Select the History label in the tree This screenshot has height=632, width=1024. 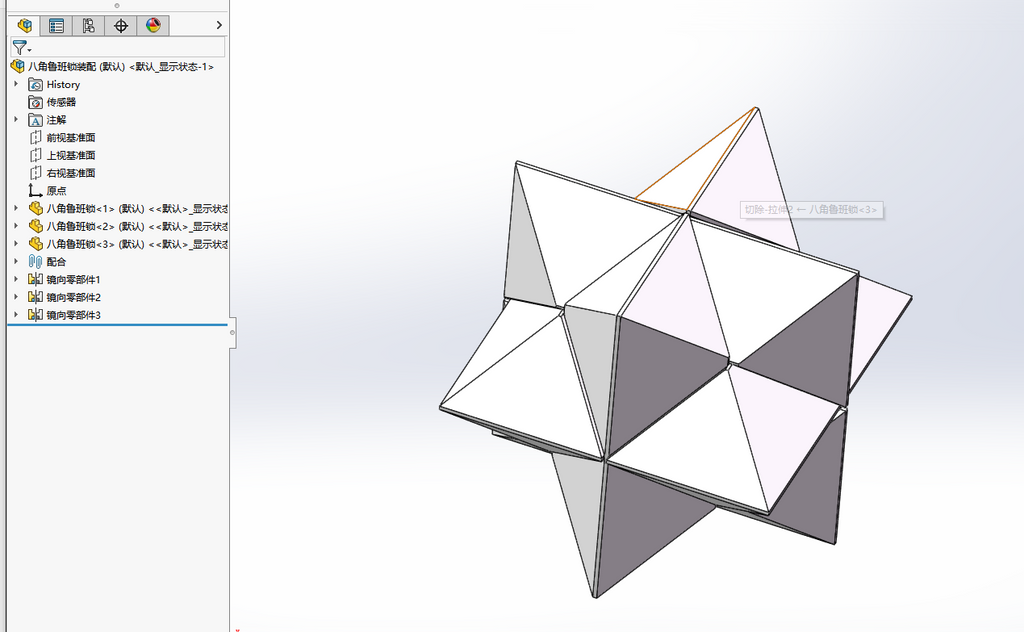click(63, 84)
